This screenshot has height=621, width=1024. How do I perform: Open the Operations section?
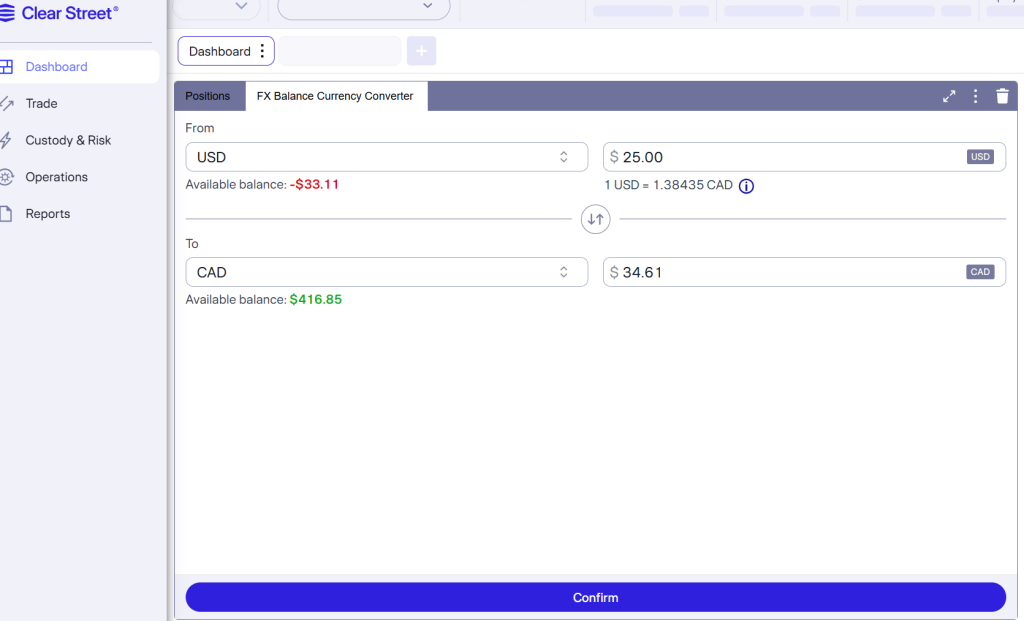tap(56, 177)
